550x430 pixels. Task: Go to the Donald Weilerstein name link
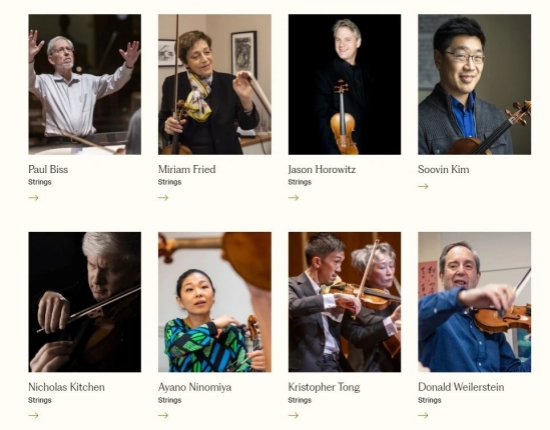coord(461,387)
